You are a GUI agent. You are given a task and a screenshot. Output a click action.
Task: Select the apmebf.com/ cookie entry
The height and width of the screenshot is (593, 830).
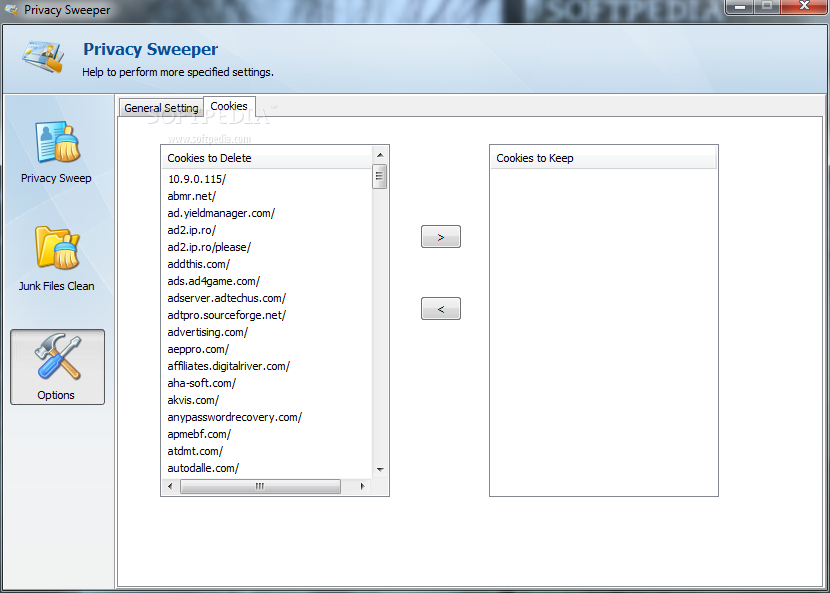pyautogui.click(x=199, y=434)
